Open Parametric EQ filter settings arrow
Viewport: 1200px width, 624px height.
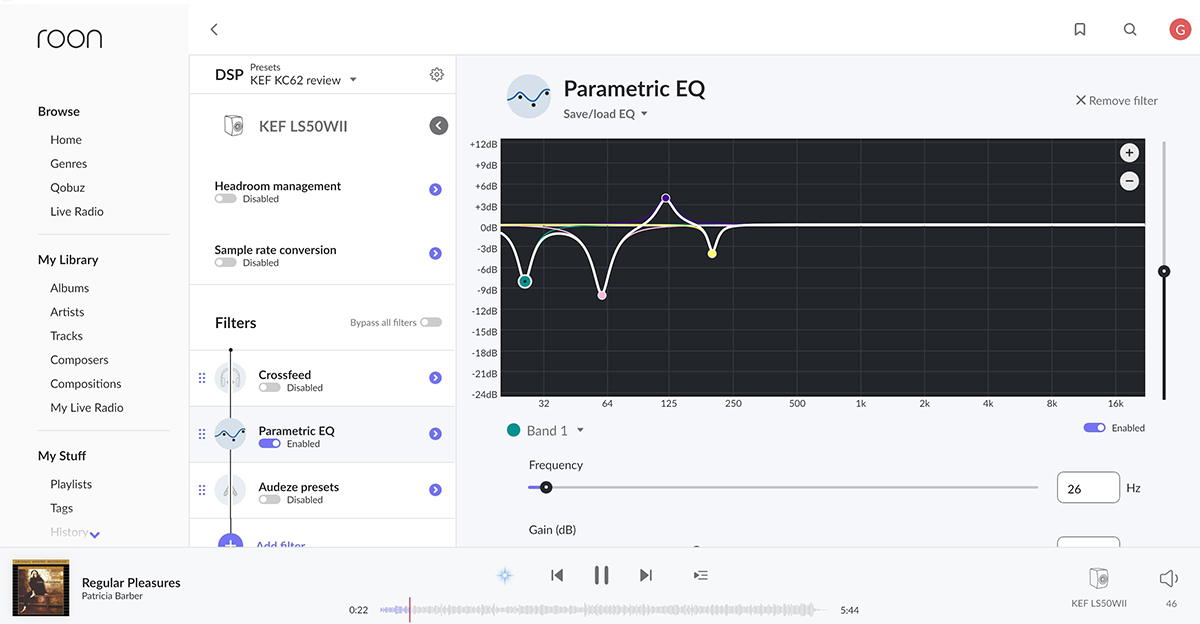[x=435, y=434]
